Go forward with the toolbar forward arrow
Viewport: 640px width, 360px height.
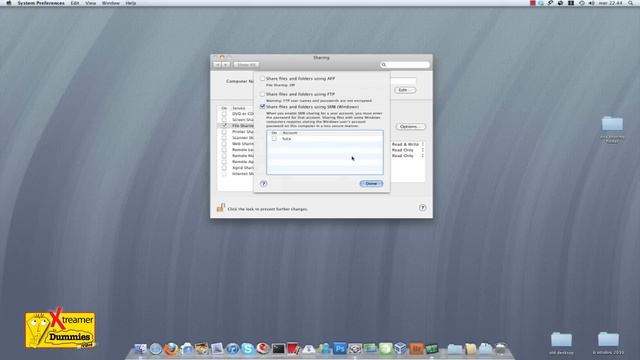pyautogui.click(x=226, y=65)
